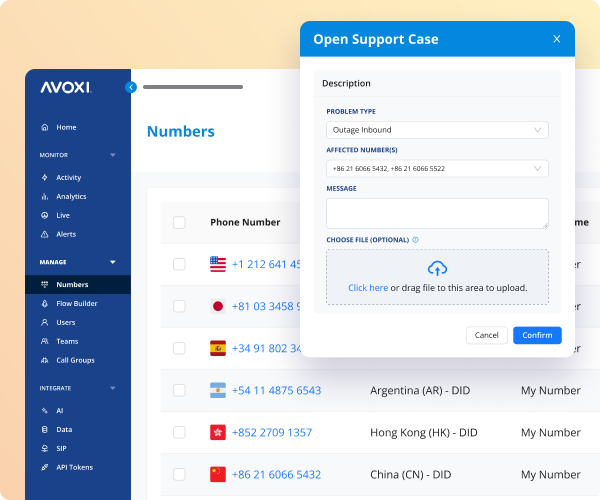The width and height of the screenshot is (600, 500).
Task: Click the 'Hong Kong (HK) - DID' cell
Action: (x=424, y=433)
